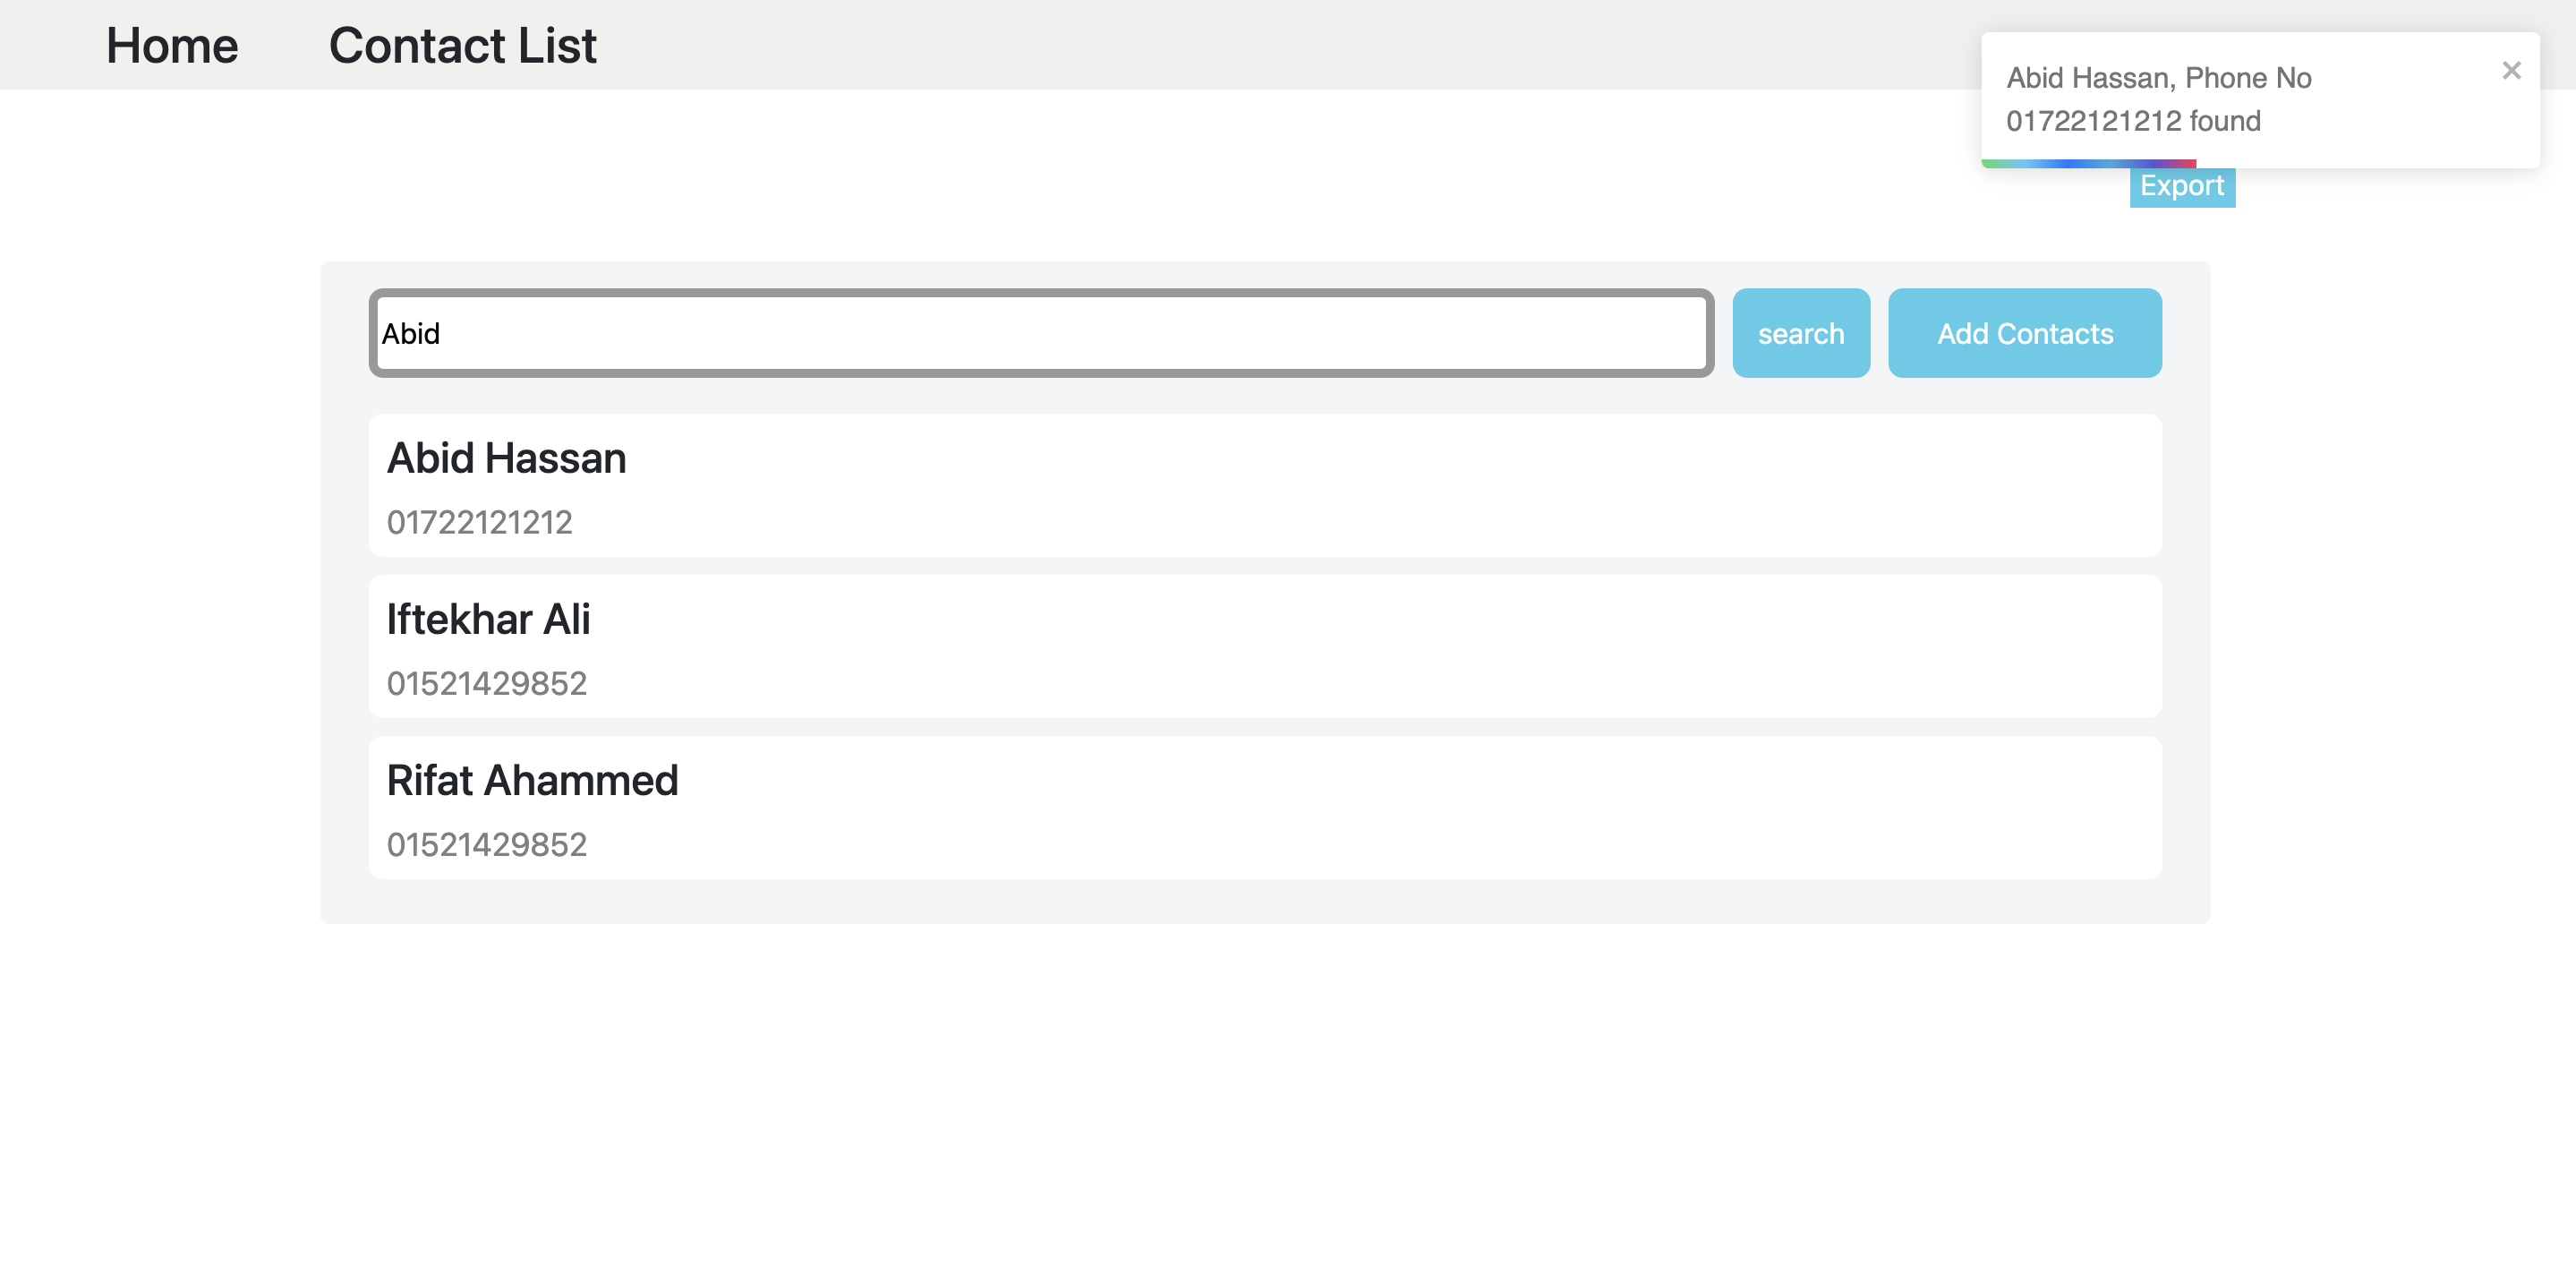Click the Rifat Ahammed name heading
The height and width of the screenshot is (1275, 2576).
coord(533,780)
